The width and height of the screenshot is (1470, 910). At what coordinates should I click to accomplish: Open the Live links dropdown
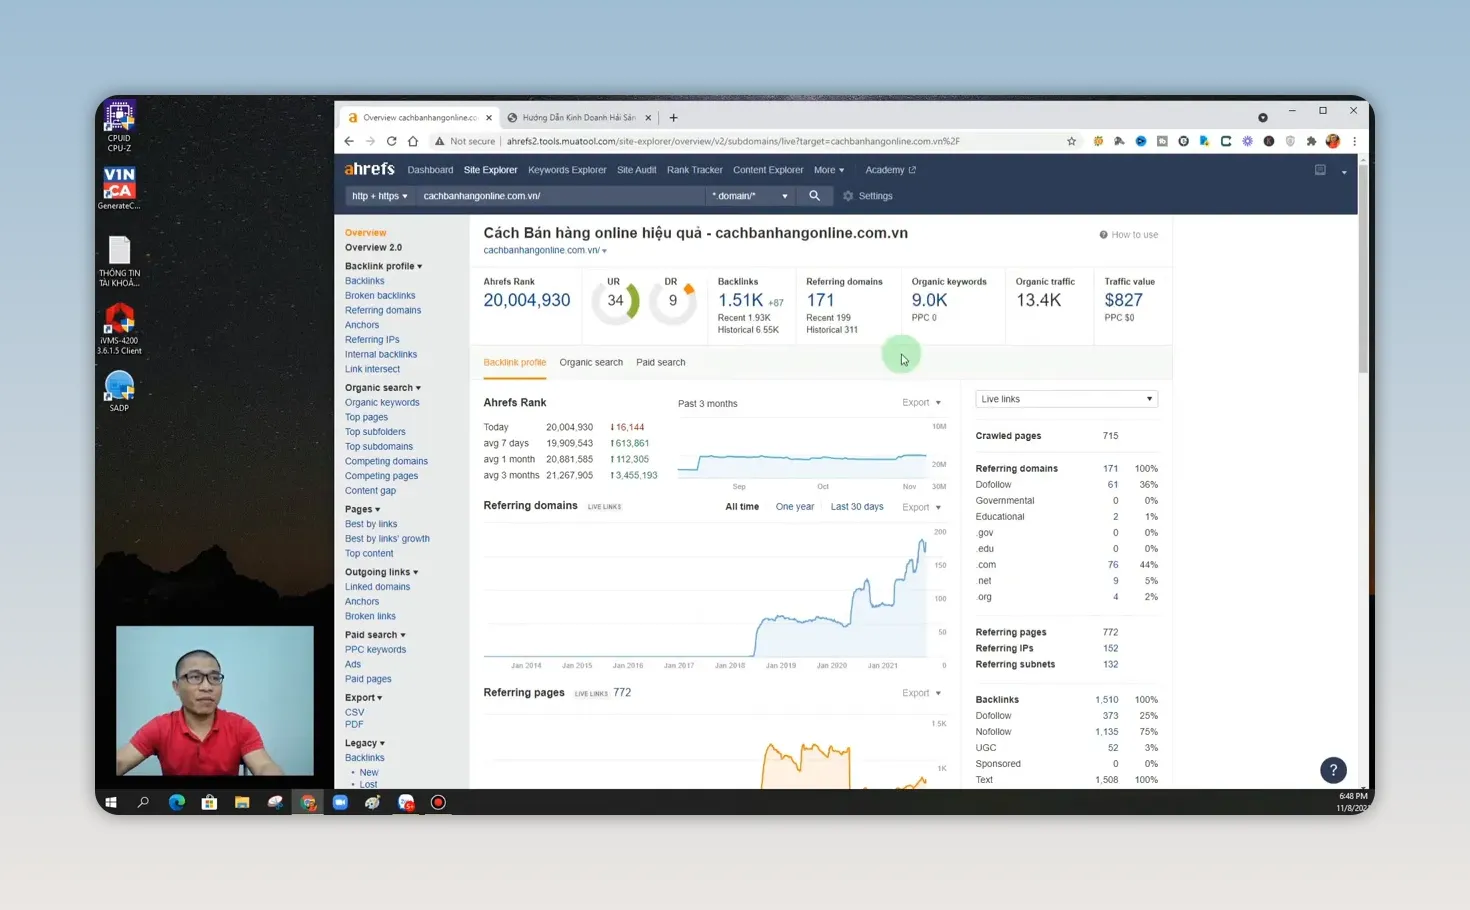tap(1066, 399)
